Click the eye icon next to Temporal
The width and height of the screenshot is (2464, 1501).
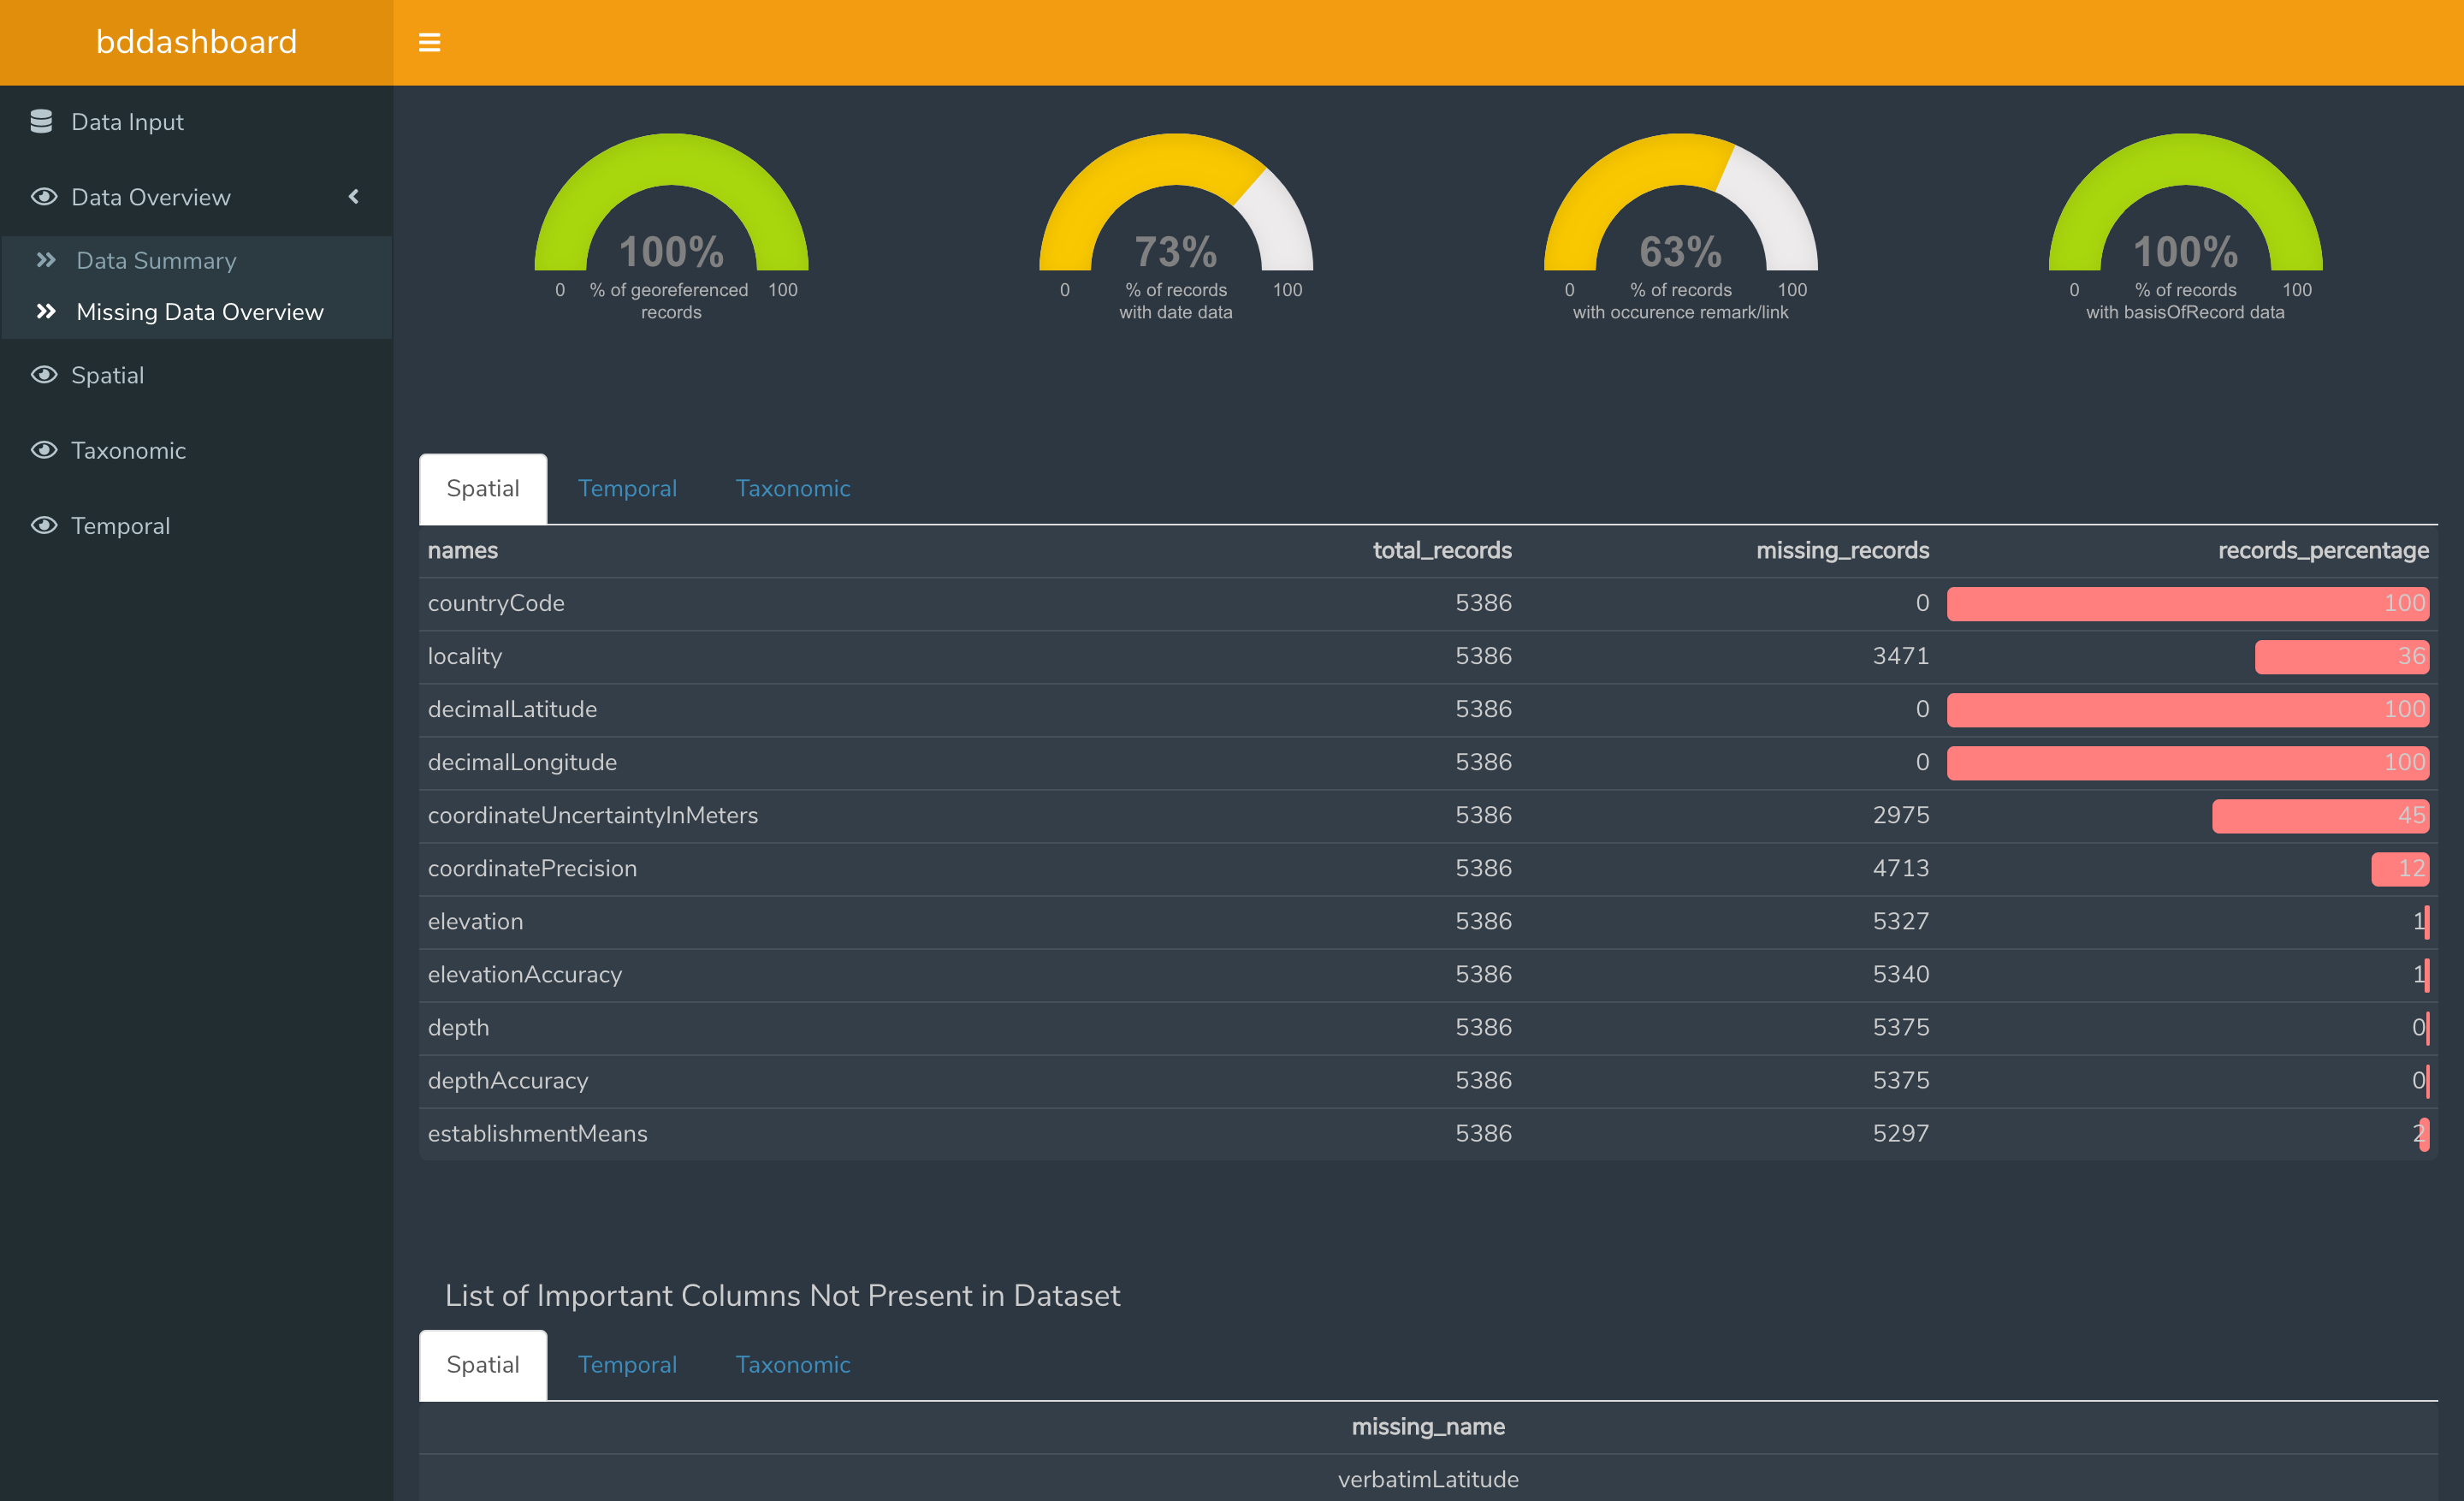(44, 525)
